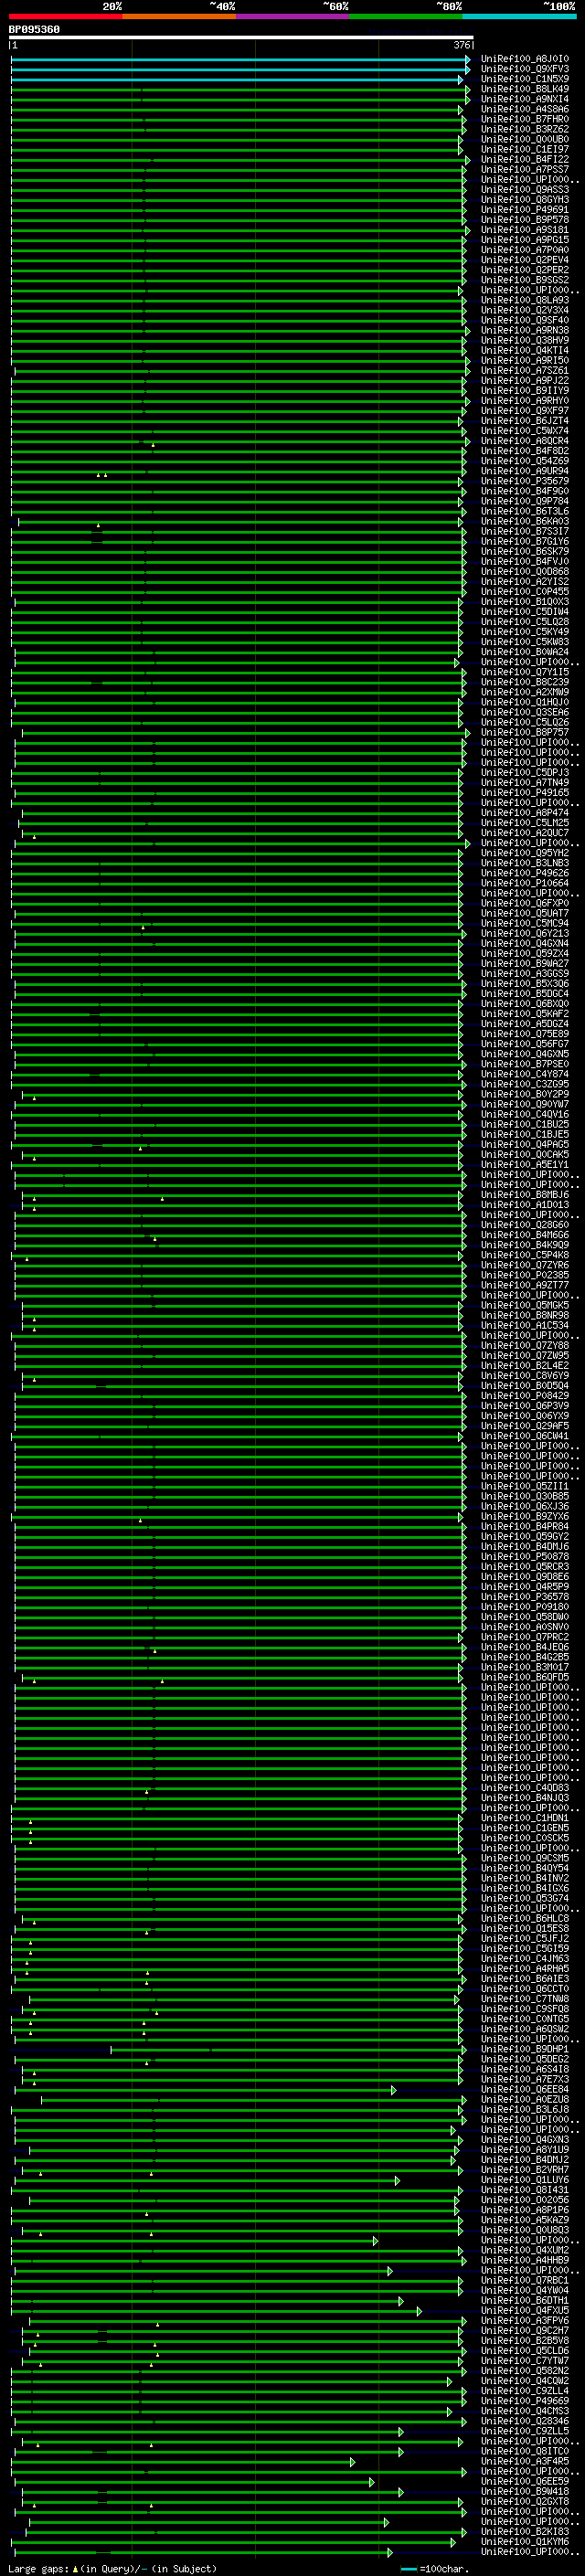585x2576 pixels.
Task: Click the purple ~60% identity legend segment
Action: 293,16
